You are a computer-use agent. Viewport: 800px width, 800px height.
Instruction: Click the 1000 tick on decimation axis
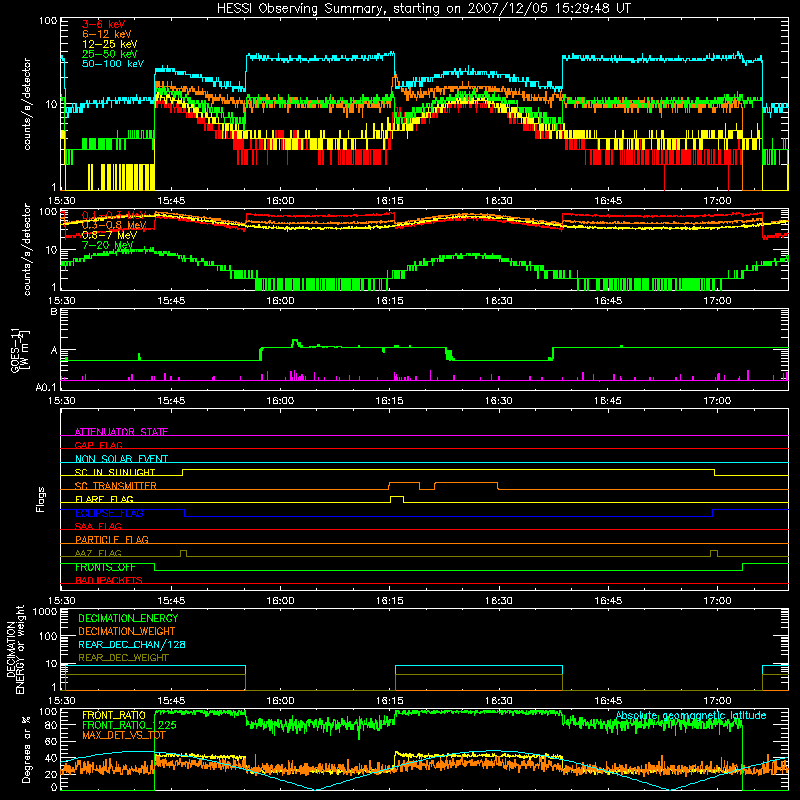[x=45, y=611]
